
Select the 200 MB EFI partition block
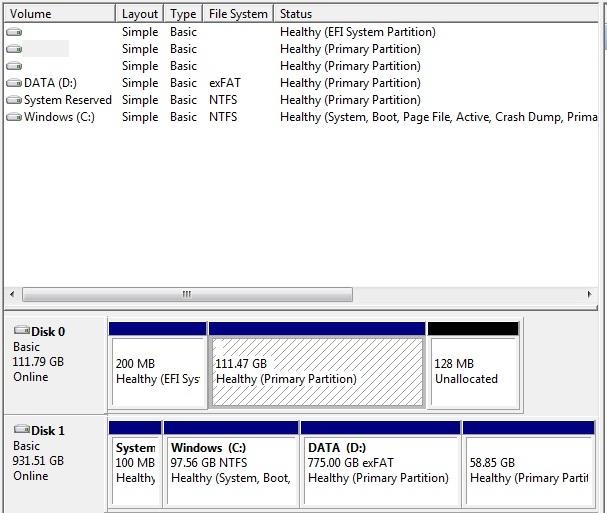157,372
